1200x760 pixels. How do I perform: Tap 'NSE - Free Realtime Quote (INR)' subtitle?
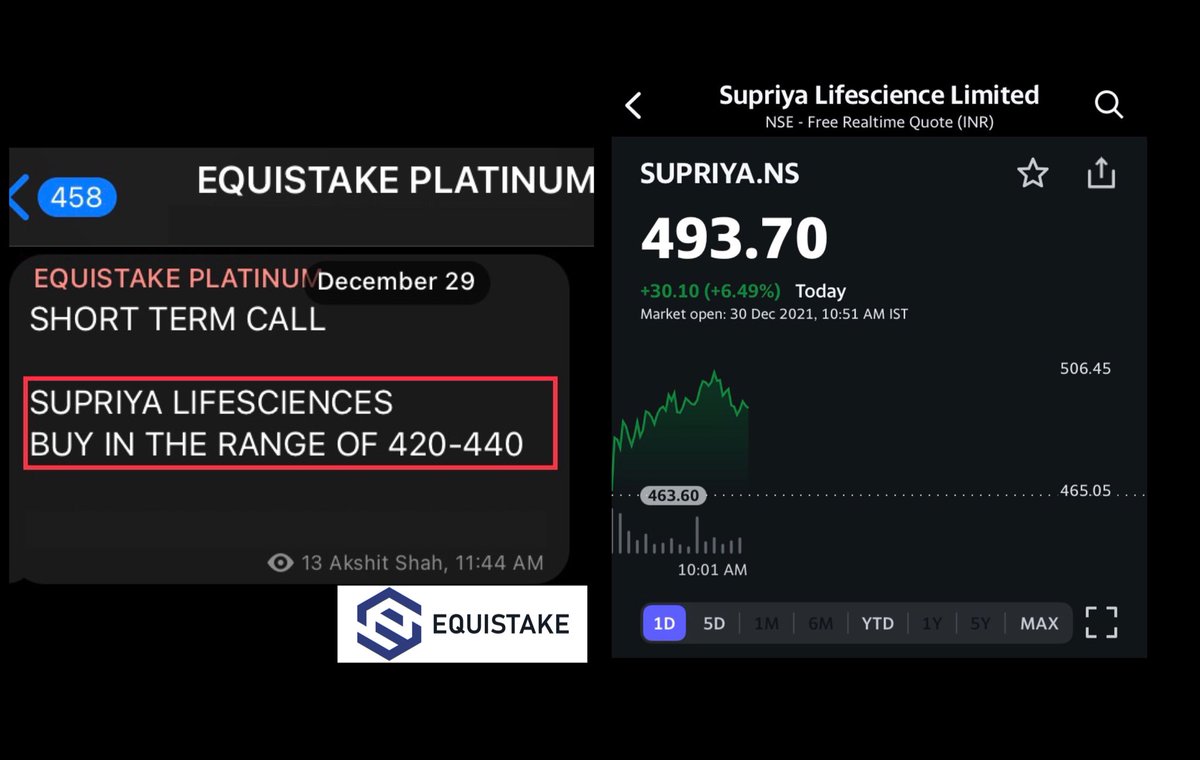pyautogui.click(x=879, y=123)
